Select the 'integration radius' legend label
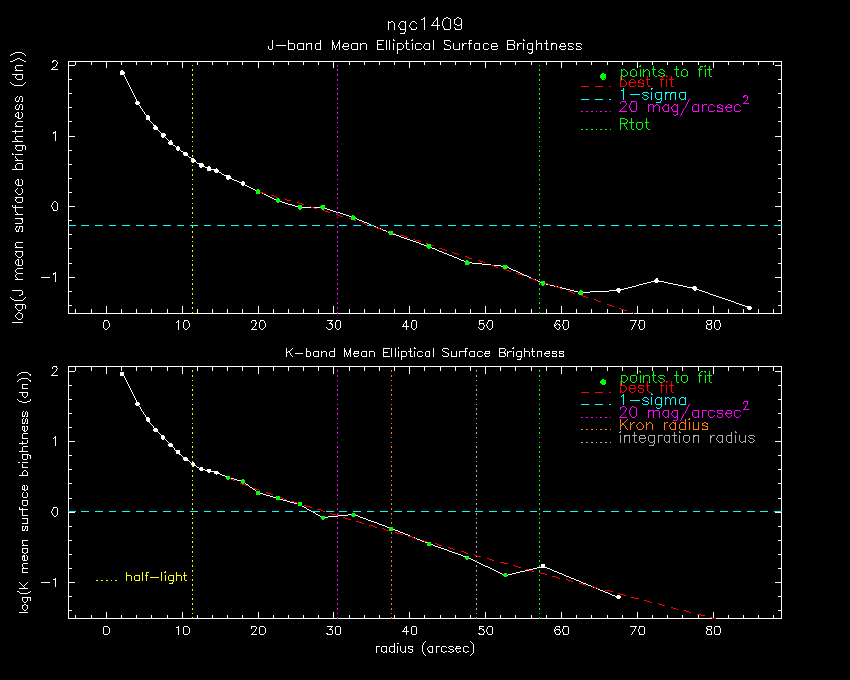The image size is (850, 680). [687, 438]
